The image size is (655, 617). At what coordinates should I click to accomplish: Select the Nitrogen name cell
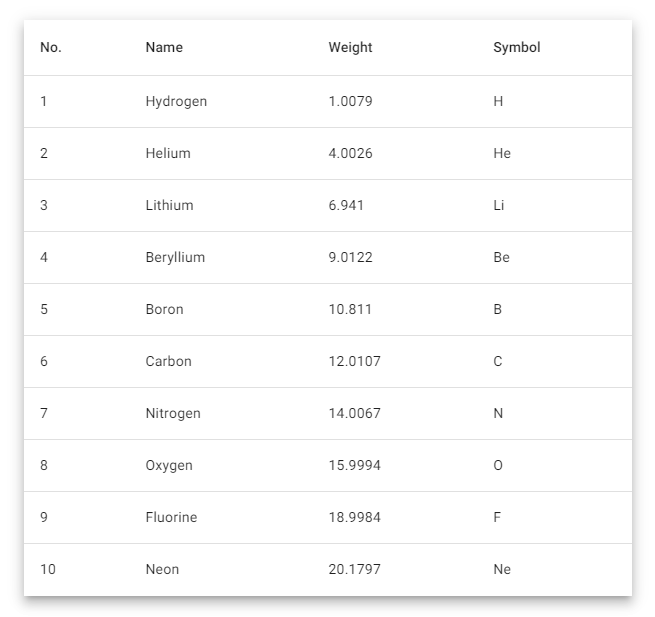(x=173, y=414)
